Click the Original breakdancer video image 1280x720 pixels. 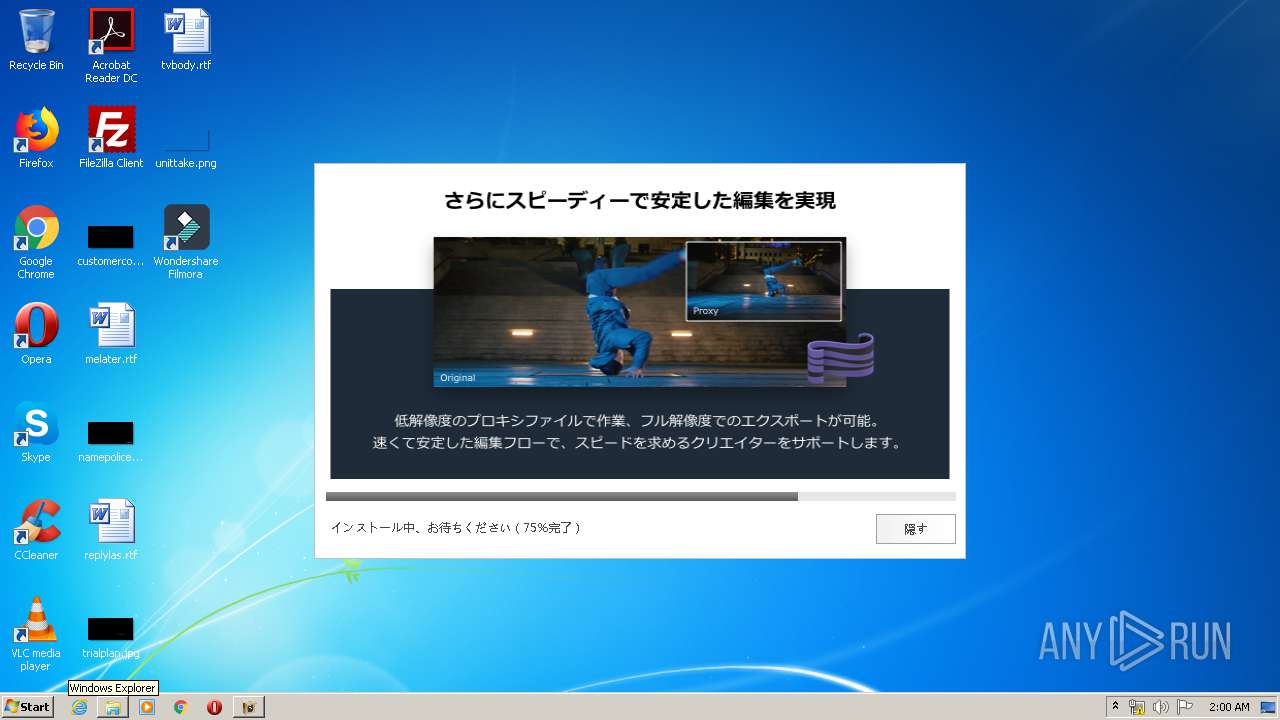click(640, 312)
